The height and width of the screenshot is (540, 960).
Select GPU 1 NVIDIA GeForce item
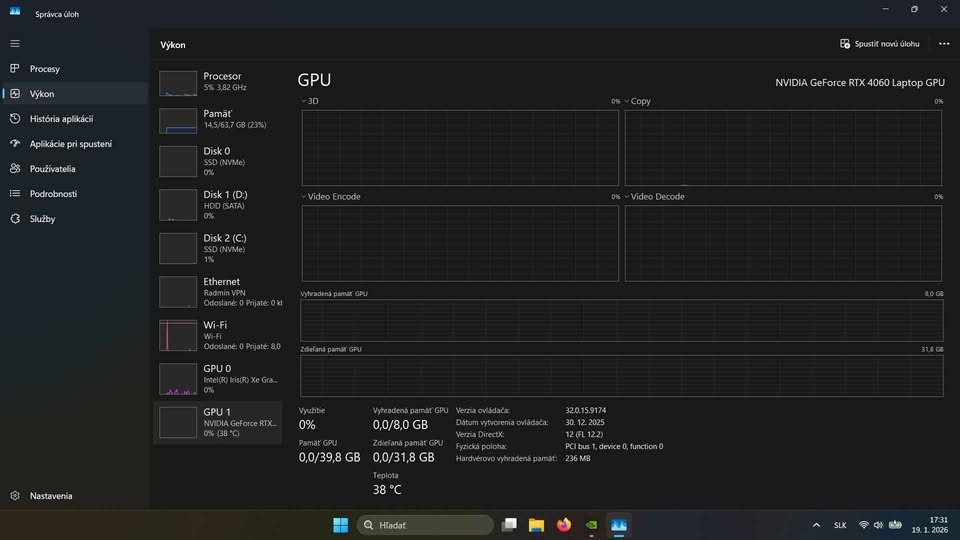click(218, 422)
